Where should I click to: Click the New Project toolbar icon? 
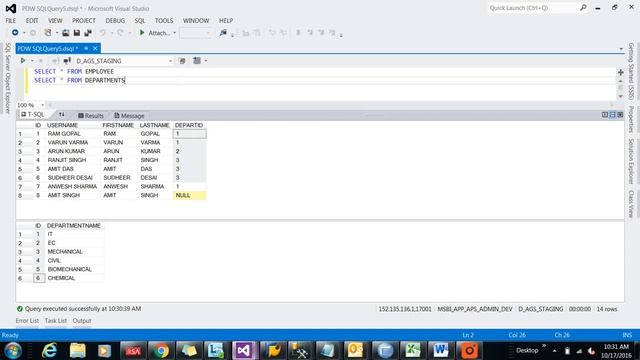pos(48,33)
